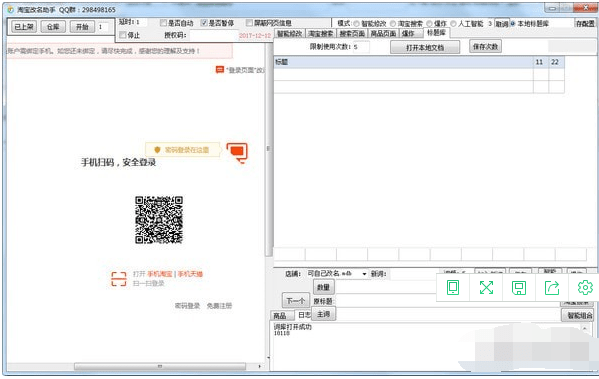Select the 淘宝搜索 mode radio button
Viewport: 599px width, 379px height.
393,24
